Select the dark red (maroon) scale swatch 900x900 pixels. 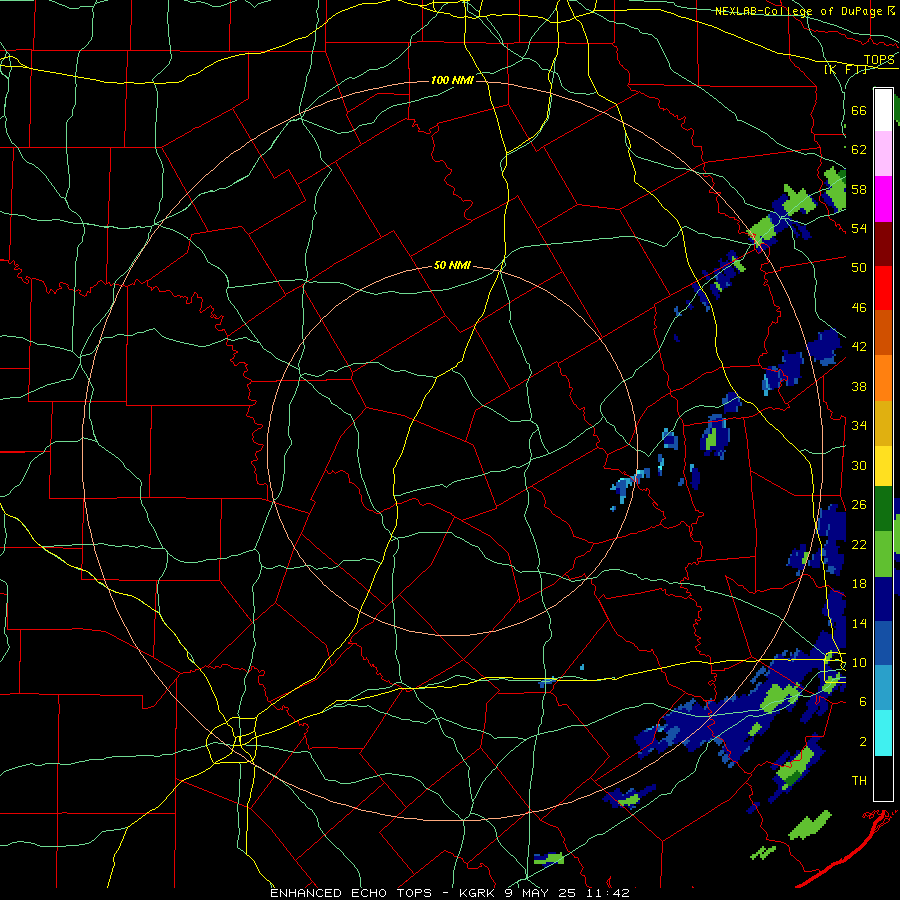point(883,243)
